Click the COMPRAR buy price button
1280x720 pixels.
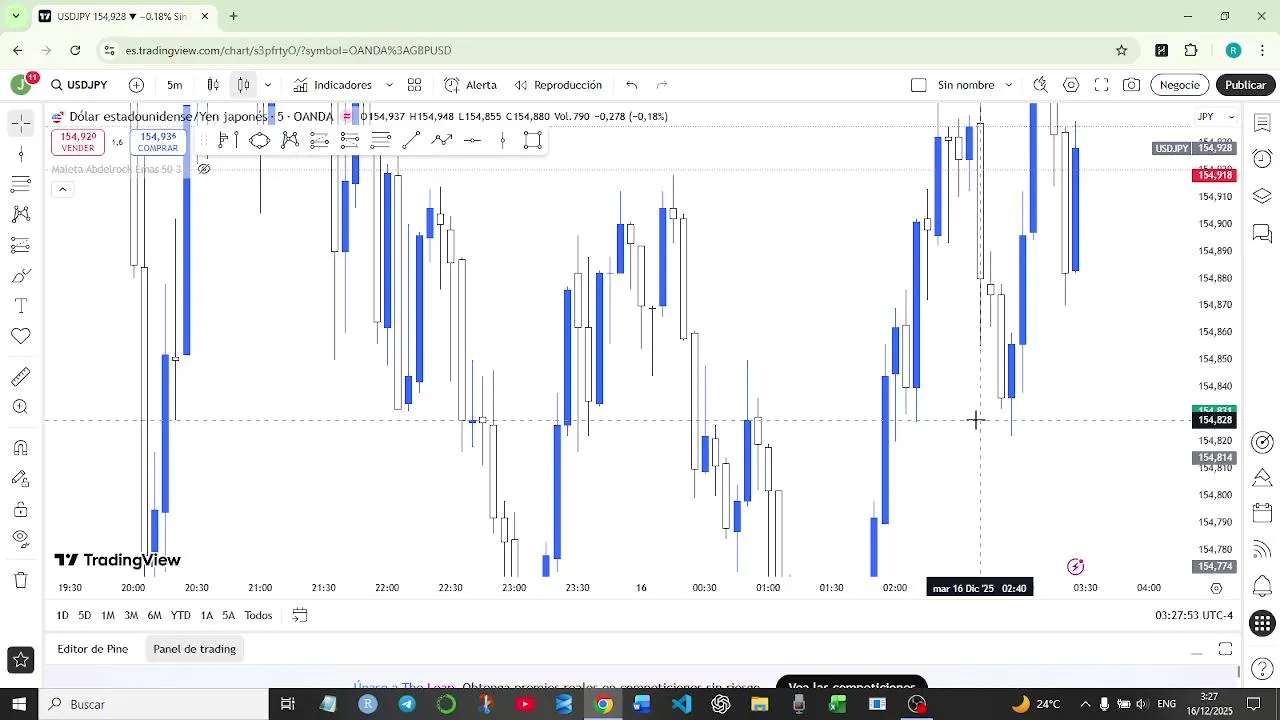158,142
